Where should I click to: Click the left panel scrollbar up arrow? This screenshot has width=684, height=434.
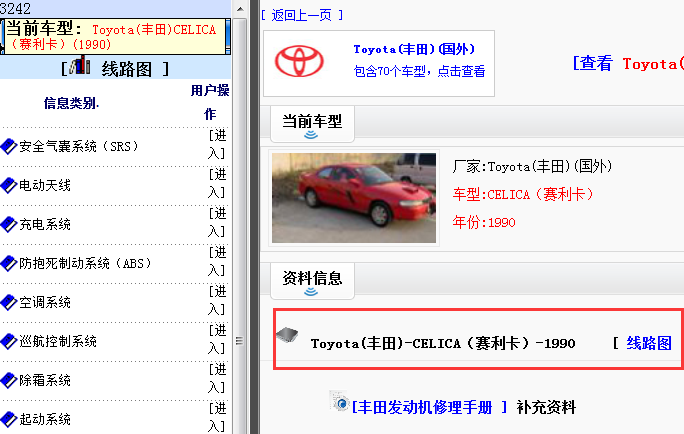coord(239,9)
